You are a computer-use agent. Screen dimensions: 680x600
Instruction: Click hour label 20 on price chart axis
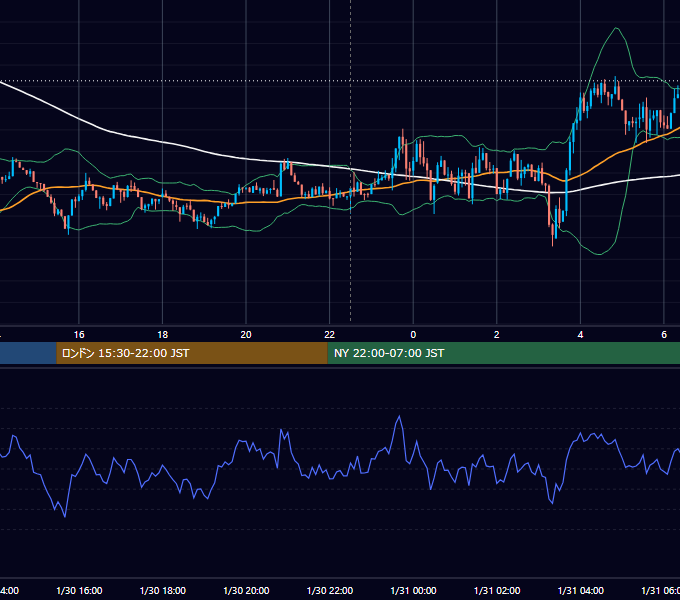click(x=246, y=334)
